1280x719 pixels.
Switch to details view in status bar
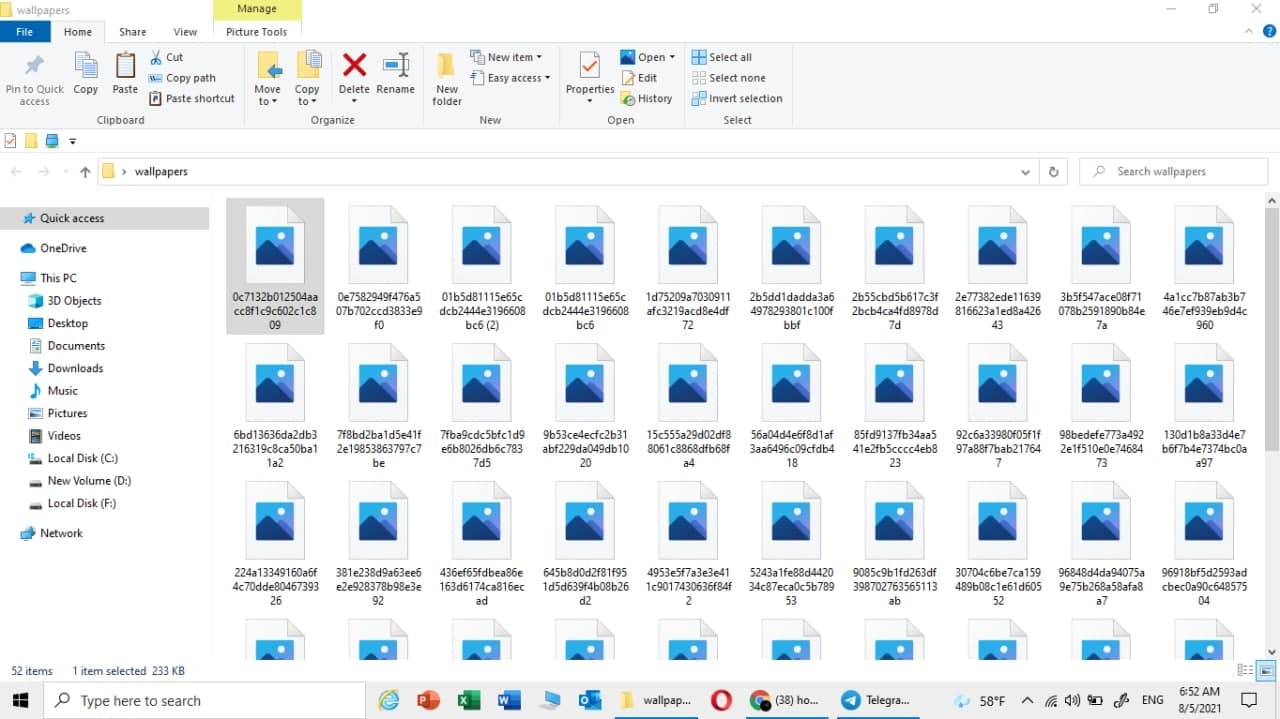coord(1246,671)
